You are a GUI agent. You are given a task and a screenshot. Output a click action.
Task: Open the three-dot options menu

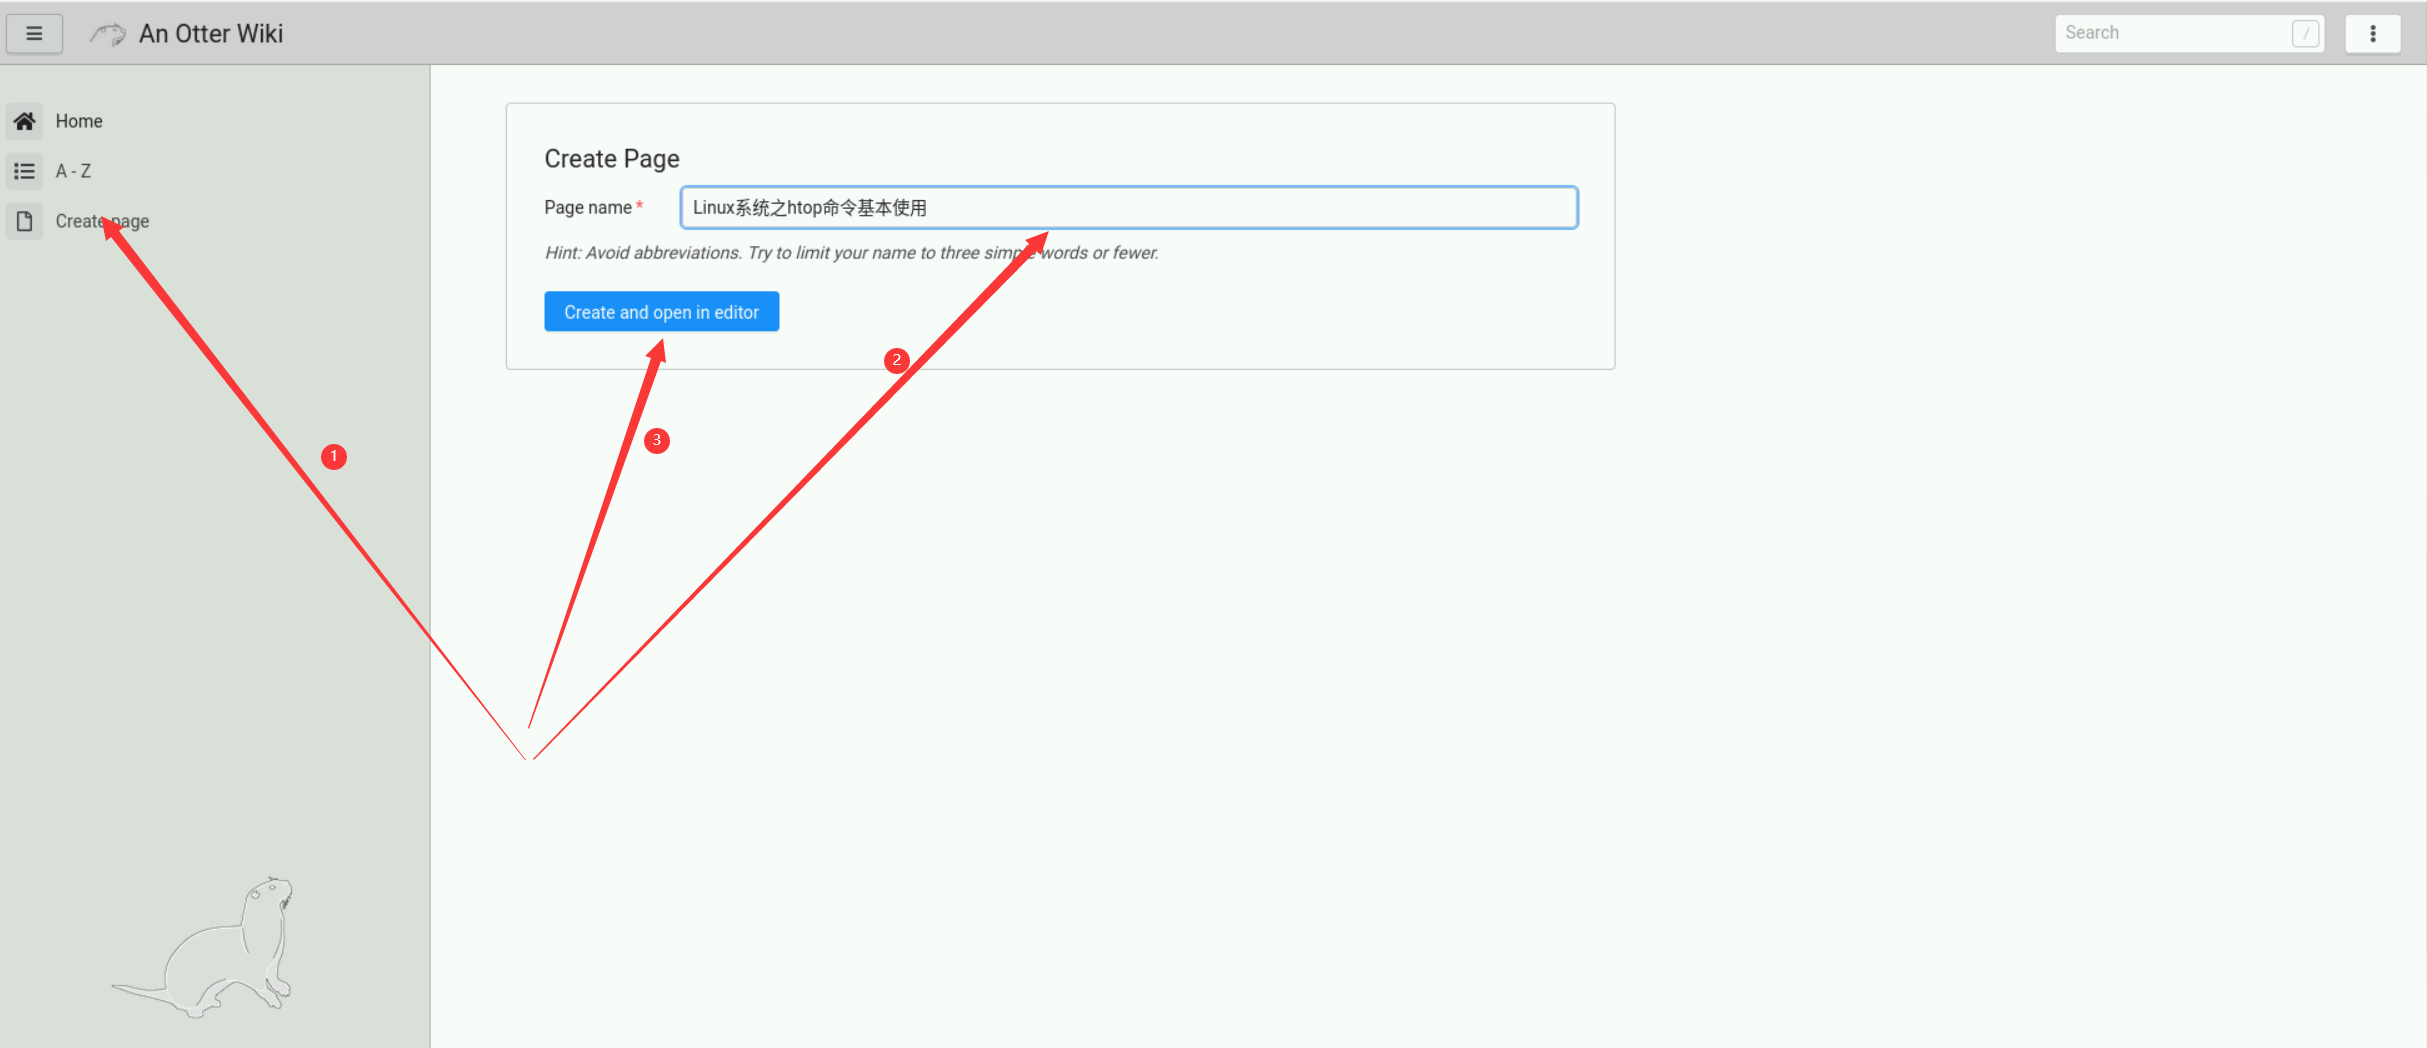pyautogui.click(x=2372, y=34)
